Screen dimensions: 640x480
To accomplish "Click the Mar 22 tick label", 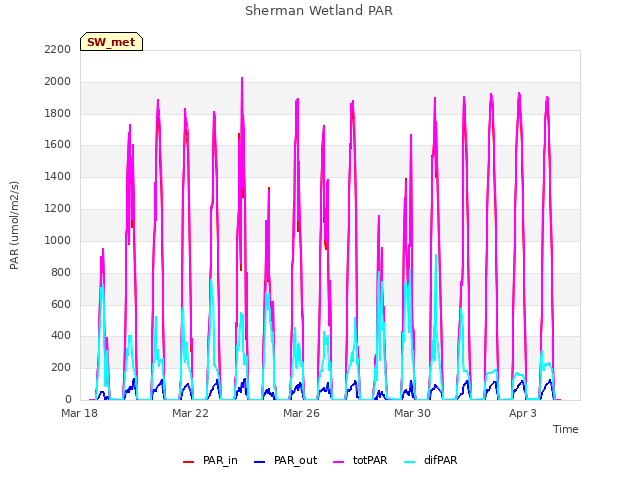I will [190, 413].
